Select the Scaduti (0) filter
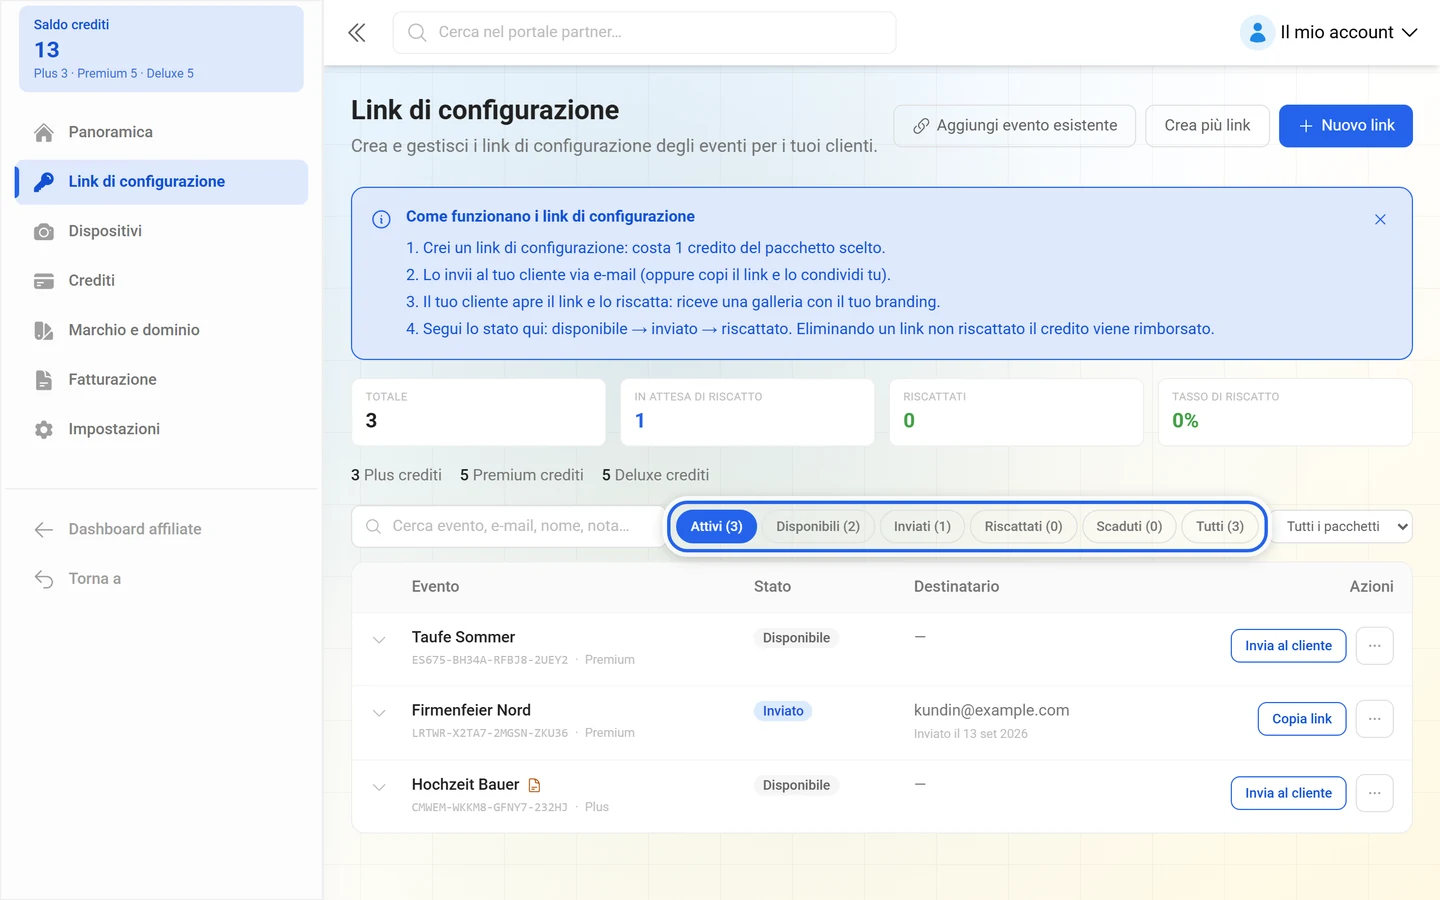Viewport: 1440px width, 900px height. pos(1129,527)
